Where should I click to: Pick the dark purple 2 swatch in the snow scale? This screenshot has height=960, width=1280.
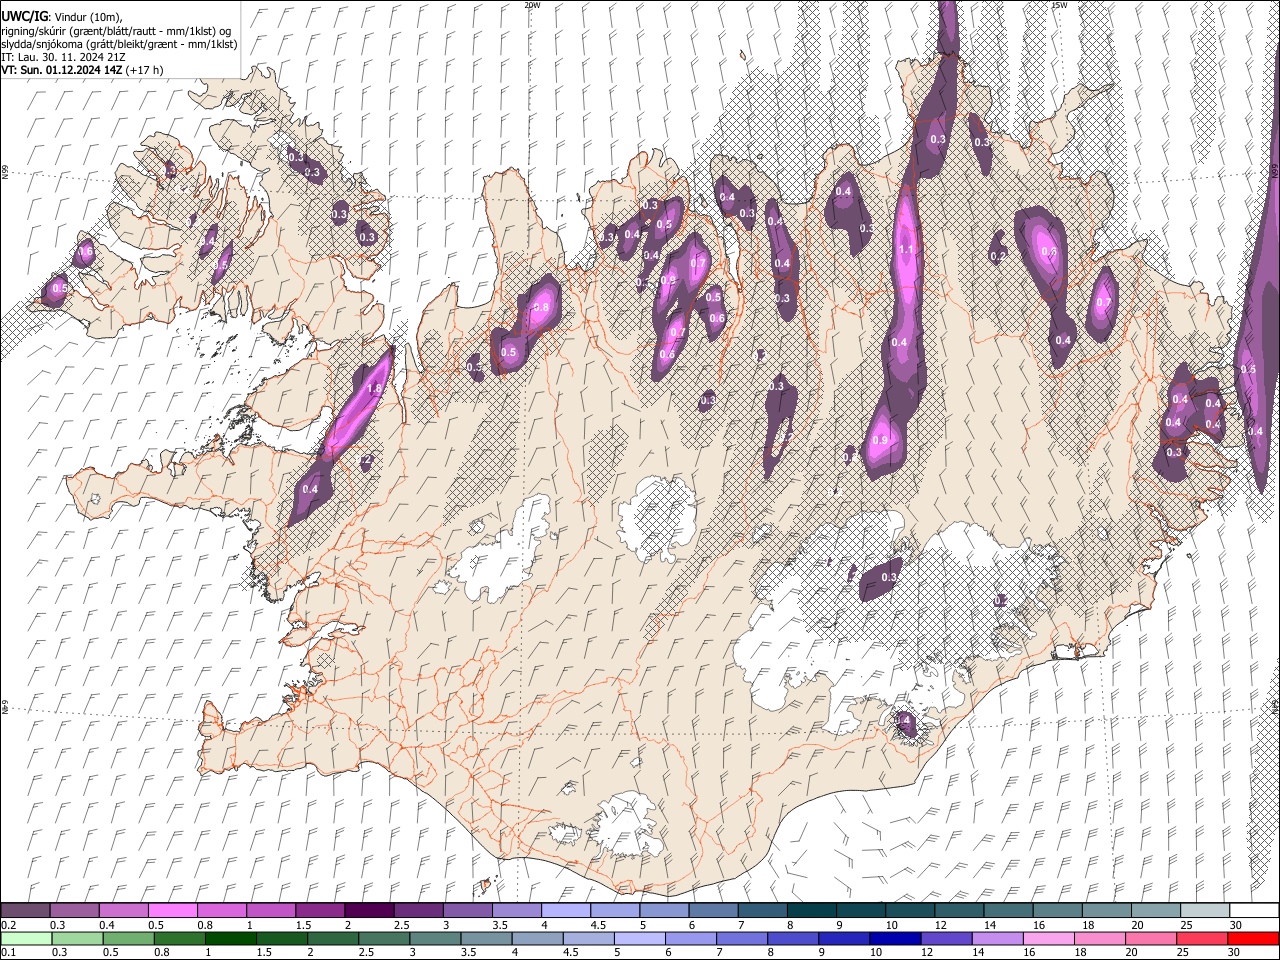[x=369, y=910]
